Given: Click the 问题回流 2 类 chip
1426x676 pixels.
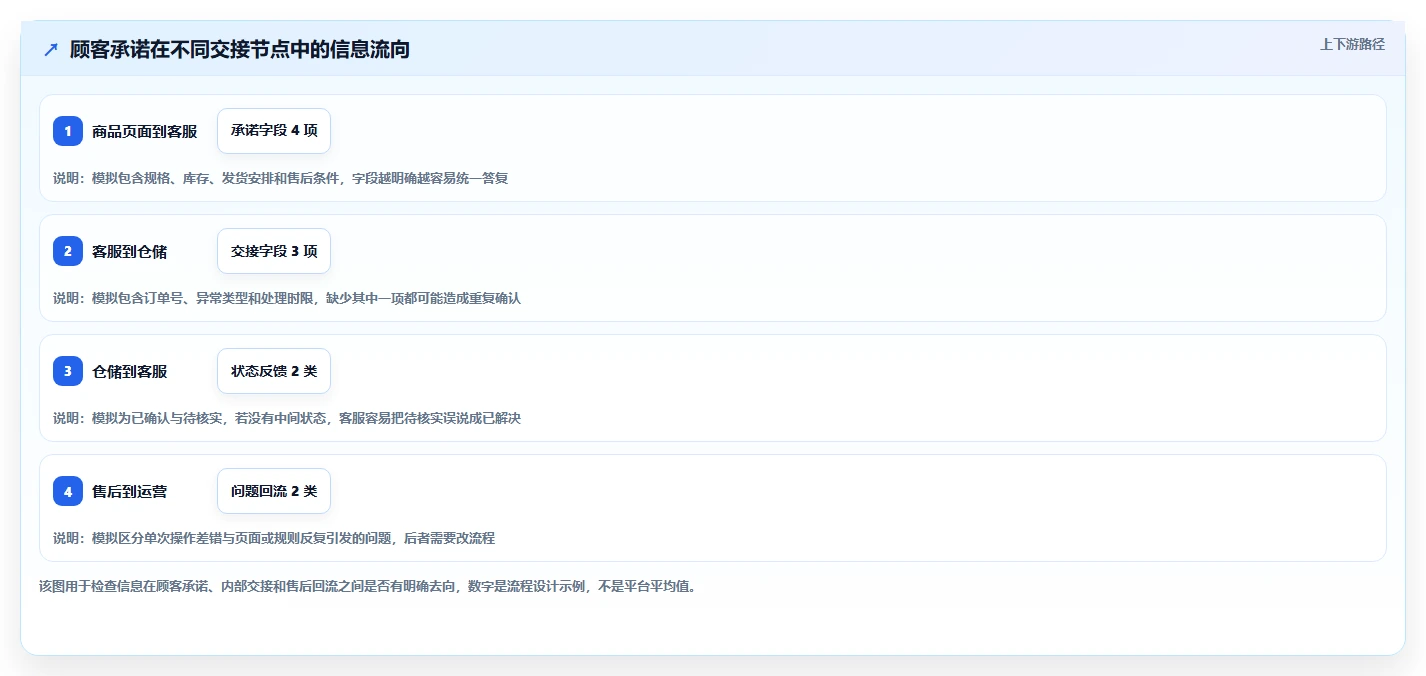Looking at the screenshot, I should (x=274, y=491).
